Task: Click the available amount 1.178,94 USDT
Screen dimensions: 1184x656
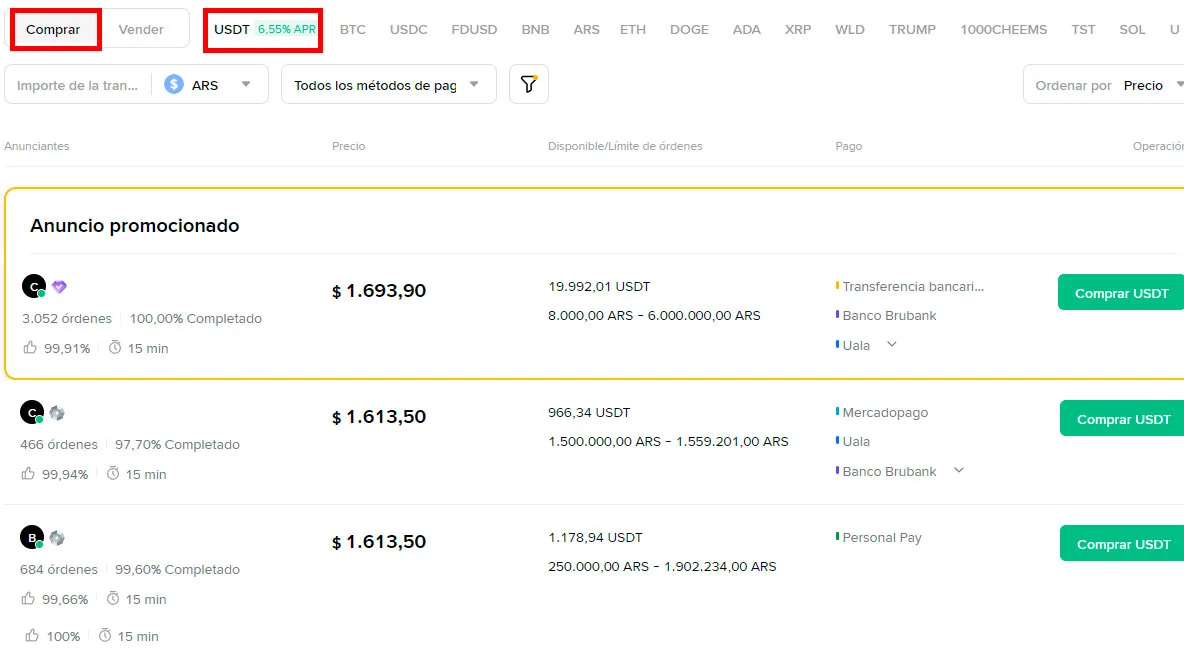Action: (x=595, y=537)
